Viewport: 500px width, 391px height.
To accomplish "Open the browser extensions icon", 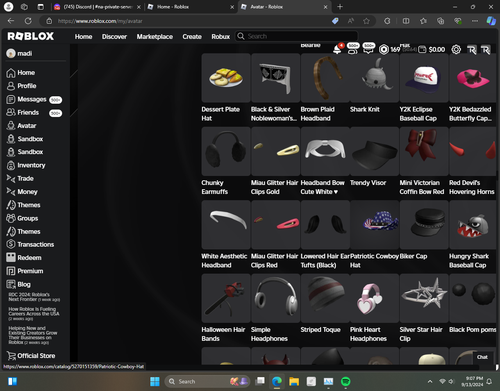I will [x=387, y=21].
